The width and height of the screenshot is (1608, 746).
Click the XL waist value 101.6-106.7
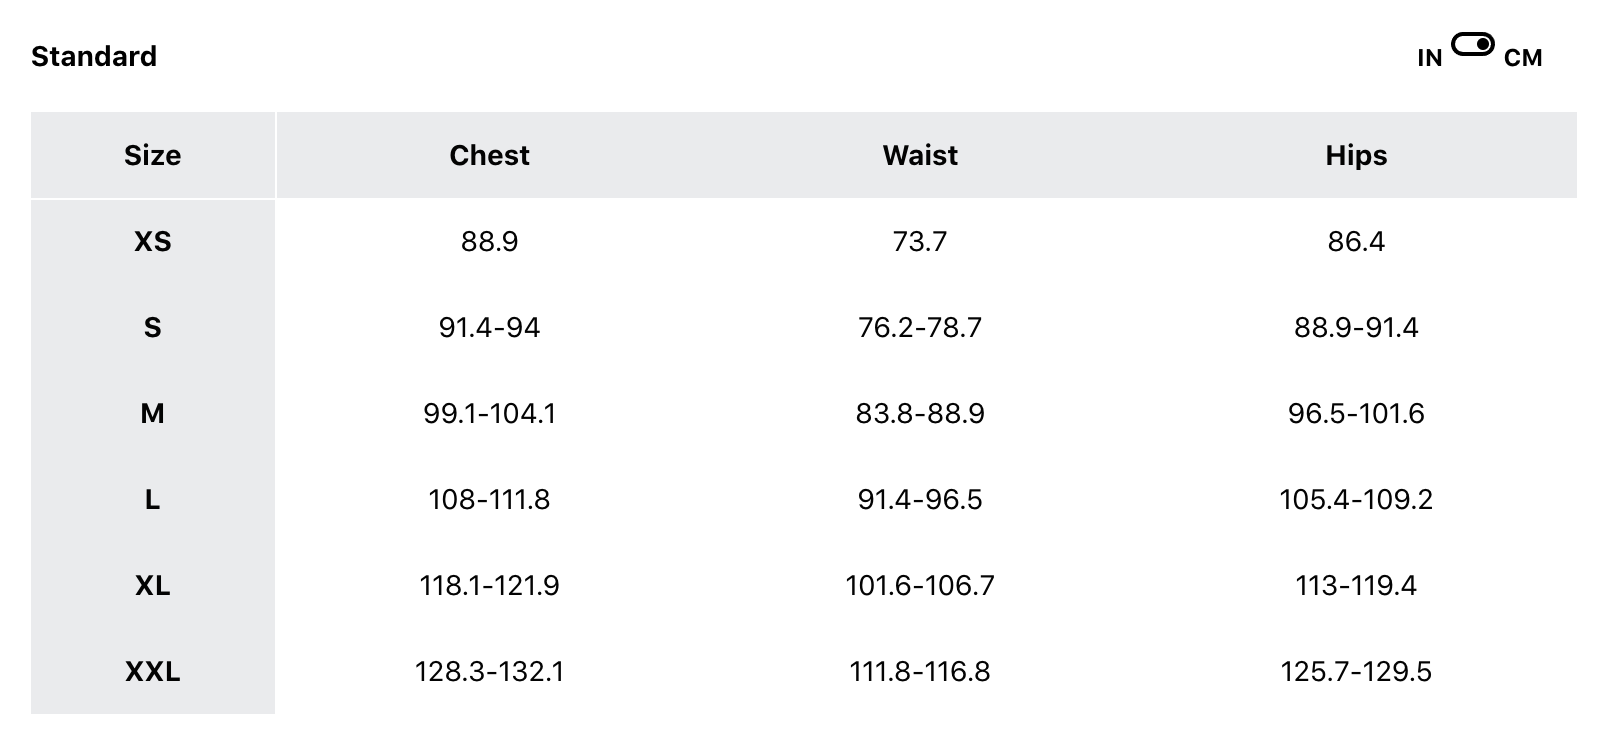pyautogui.click(x=920, y=585)
